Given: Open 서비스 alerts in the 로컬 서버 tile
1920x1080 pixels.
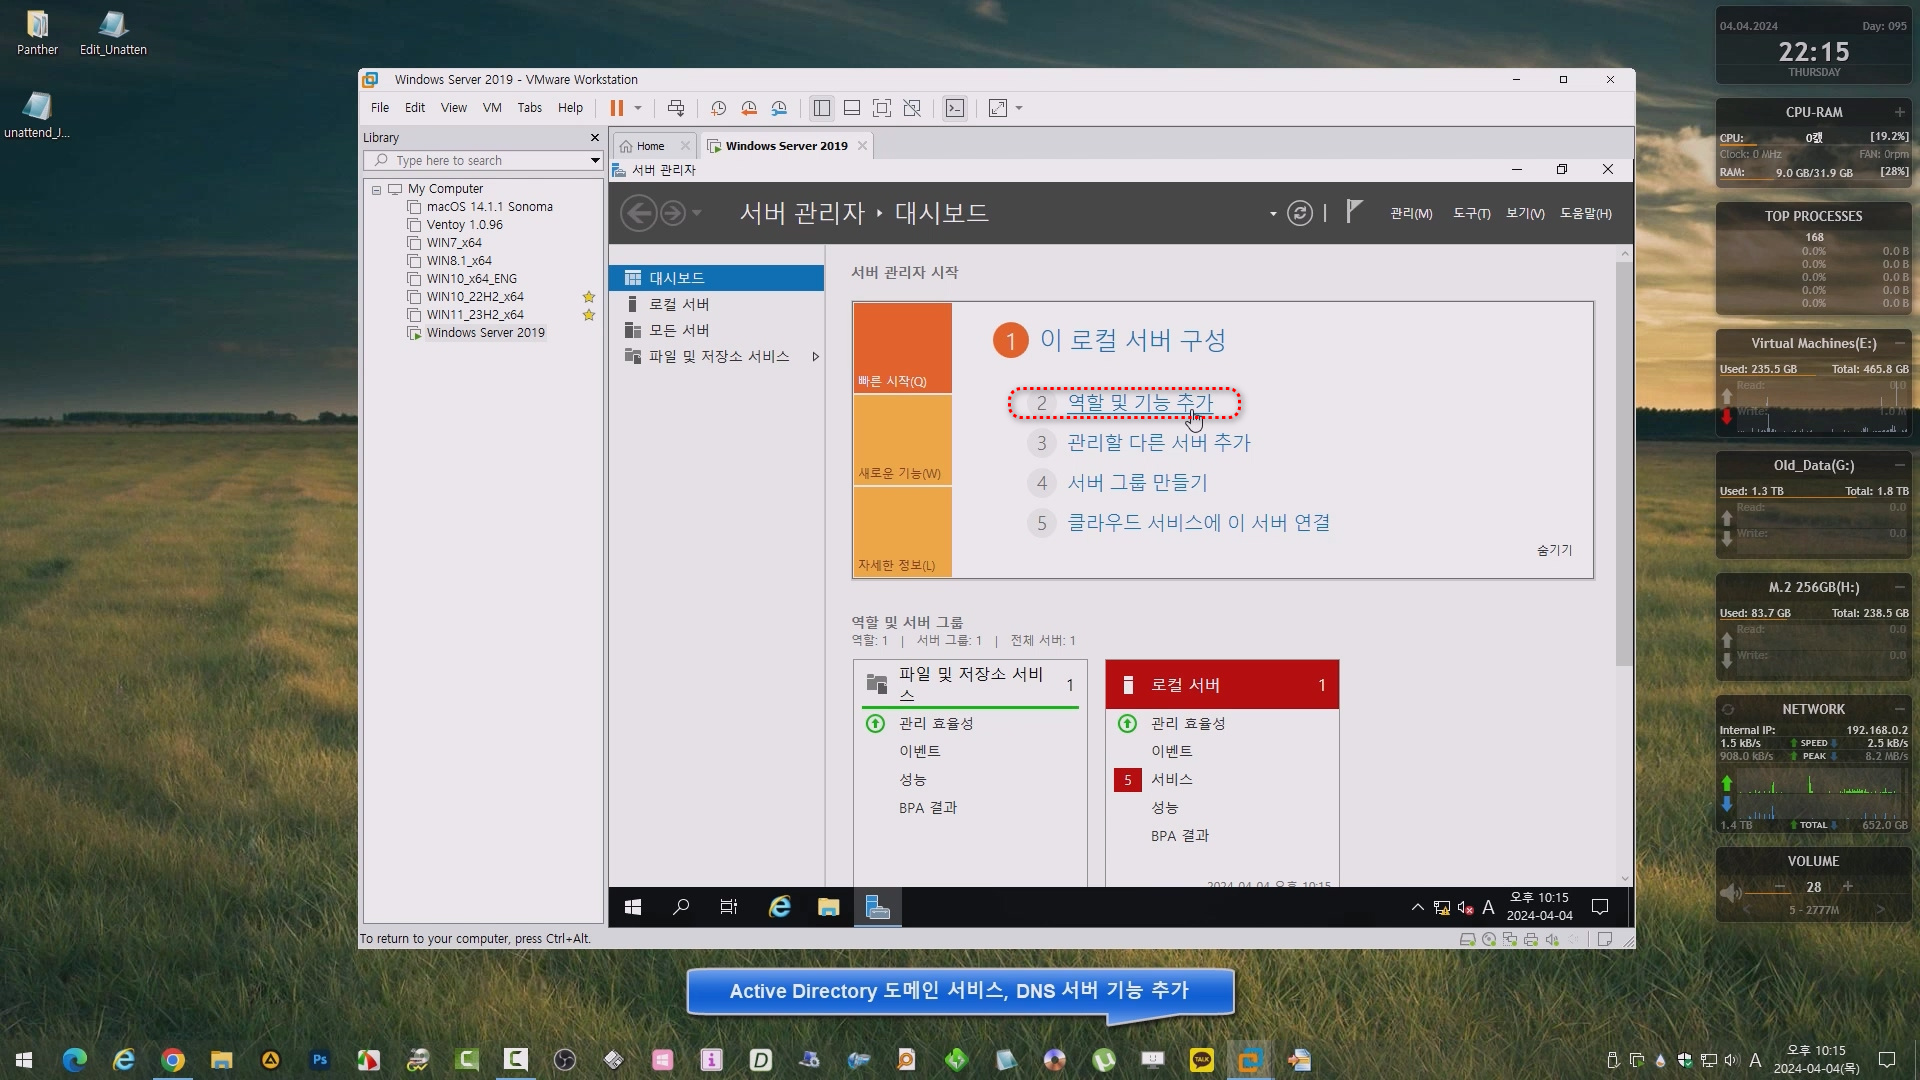Looking at the screenshot, I should 1171,780.
